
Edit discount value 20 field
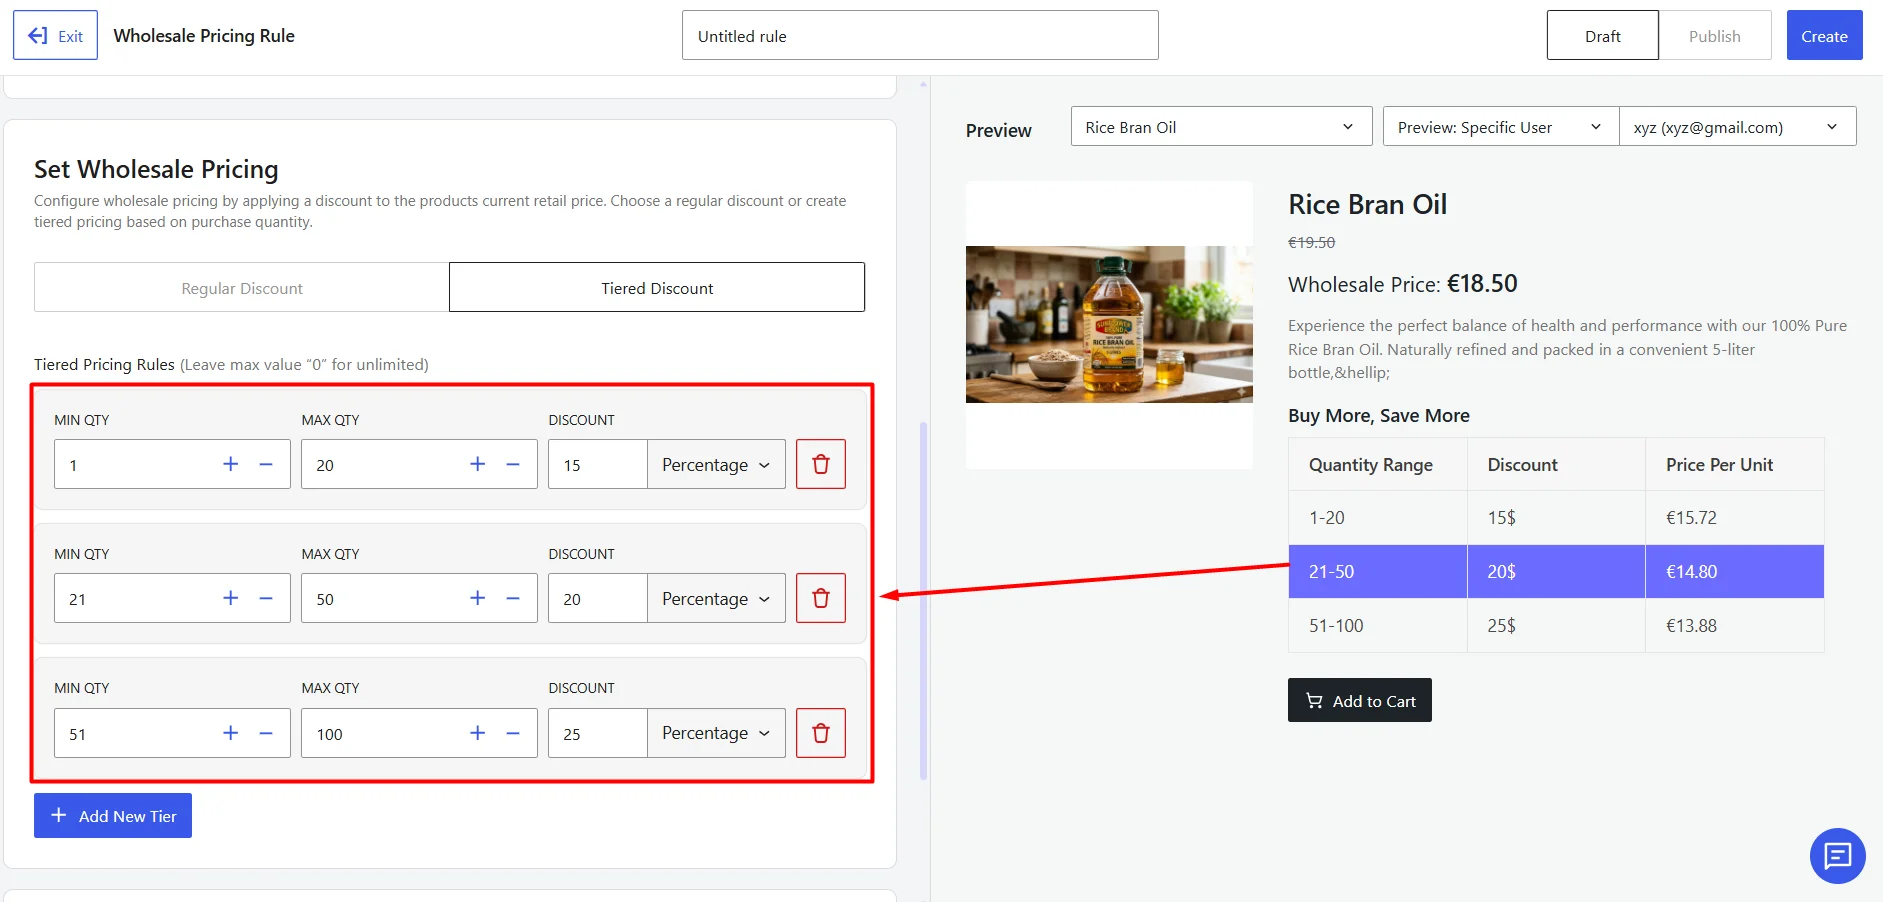click(x=598, y=598)
